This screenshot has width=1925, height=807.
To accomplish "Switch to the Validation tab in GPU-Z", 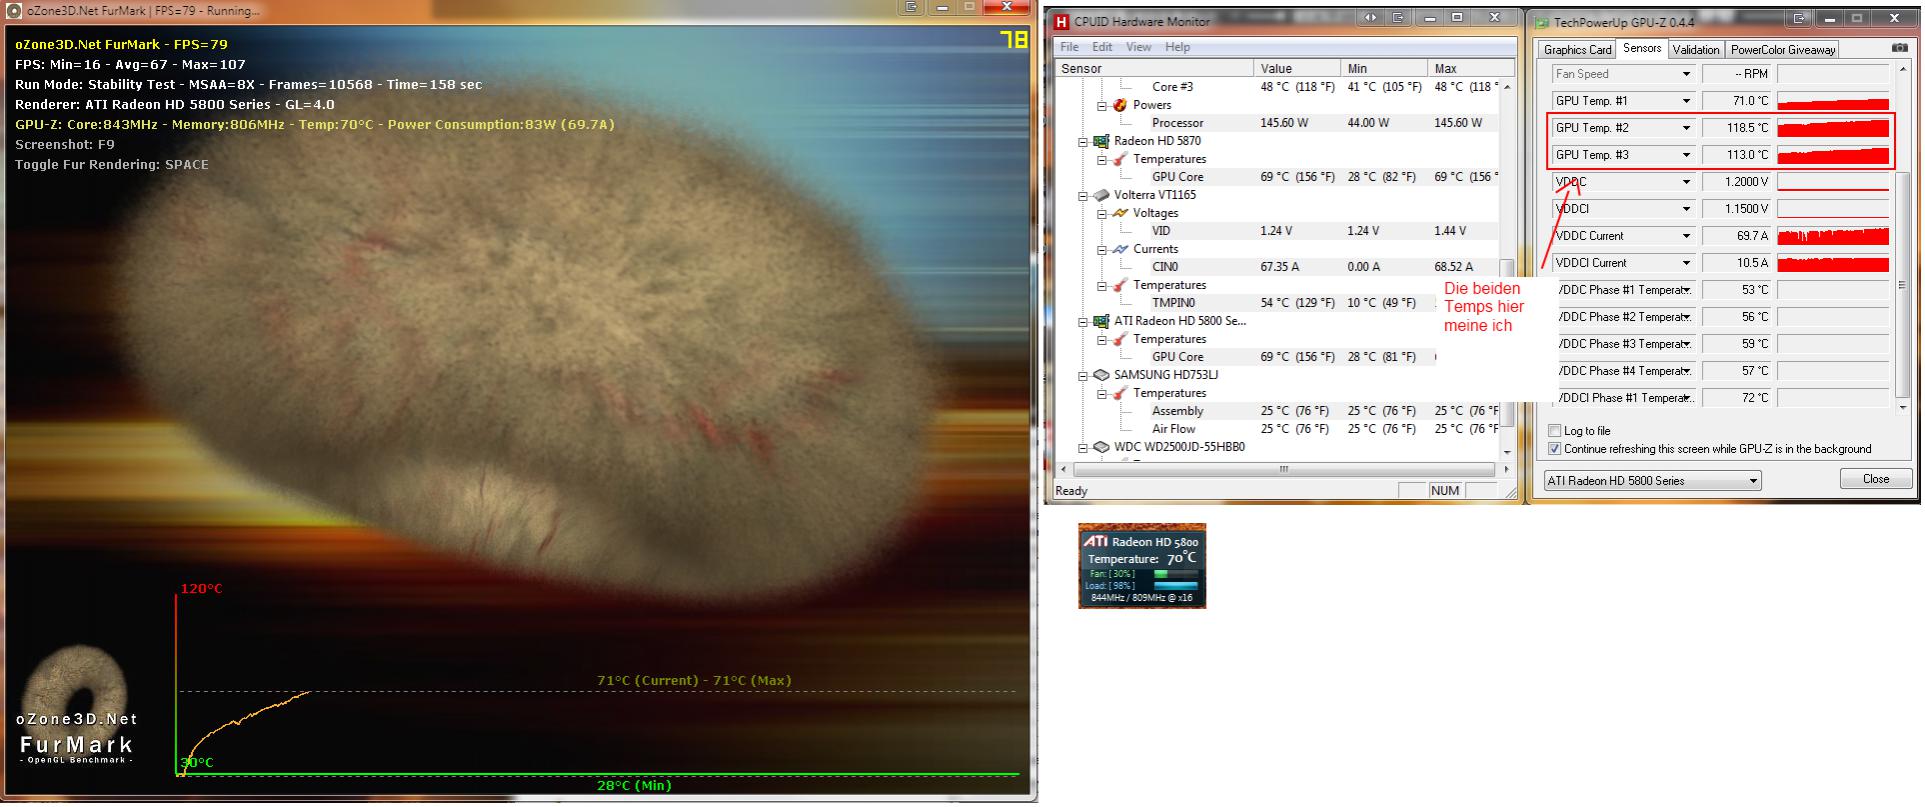I will 1696,50.
